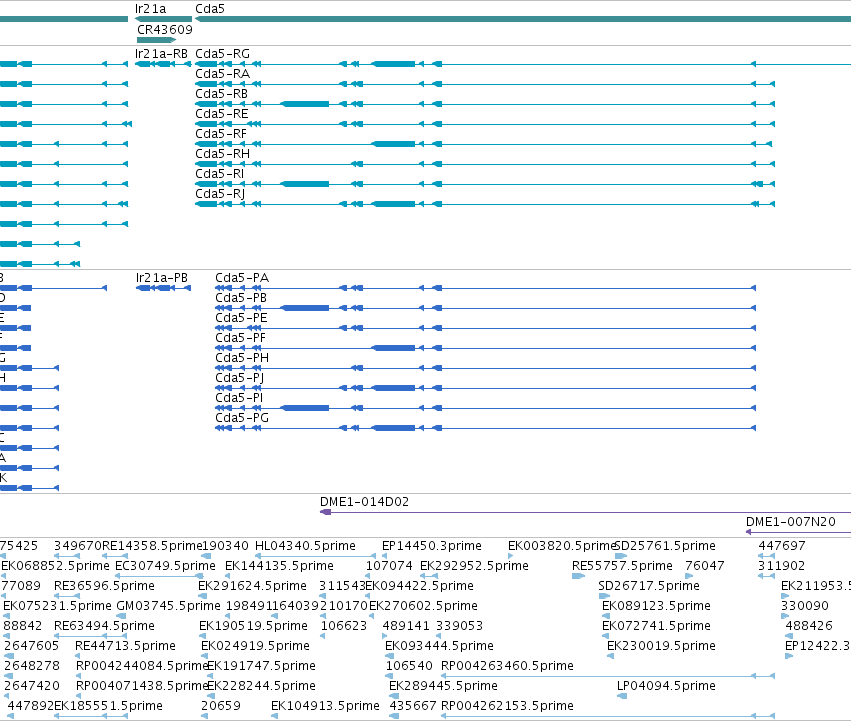This screenshot has width=851, height=721.
Task: Click the CR43609 gene feature
Action: coord(157,40)
